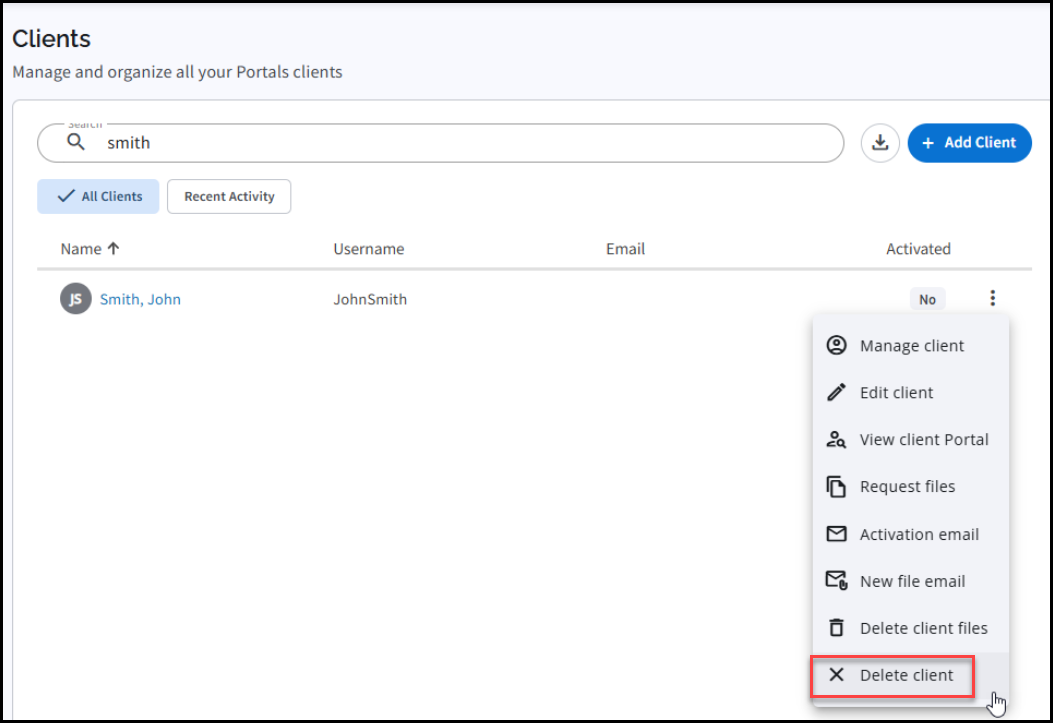Click the download export icon button
Image resolution: width=1053 pixels, height=723 pixels.
(880, 143)
